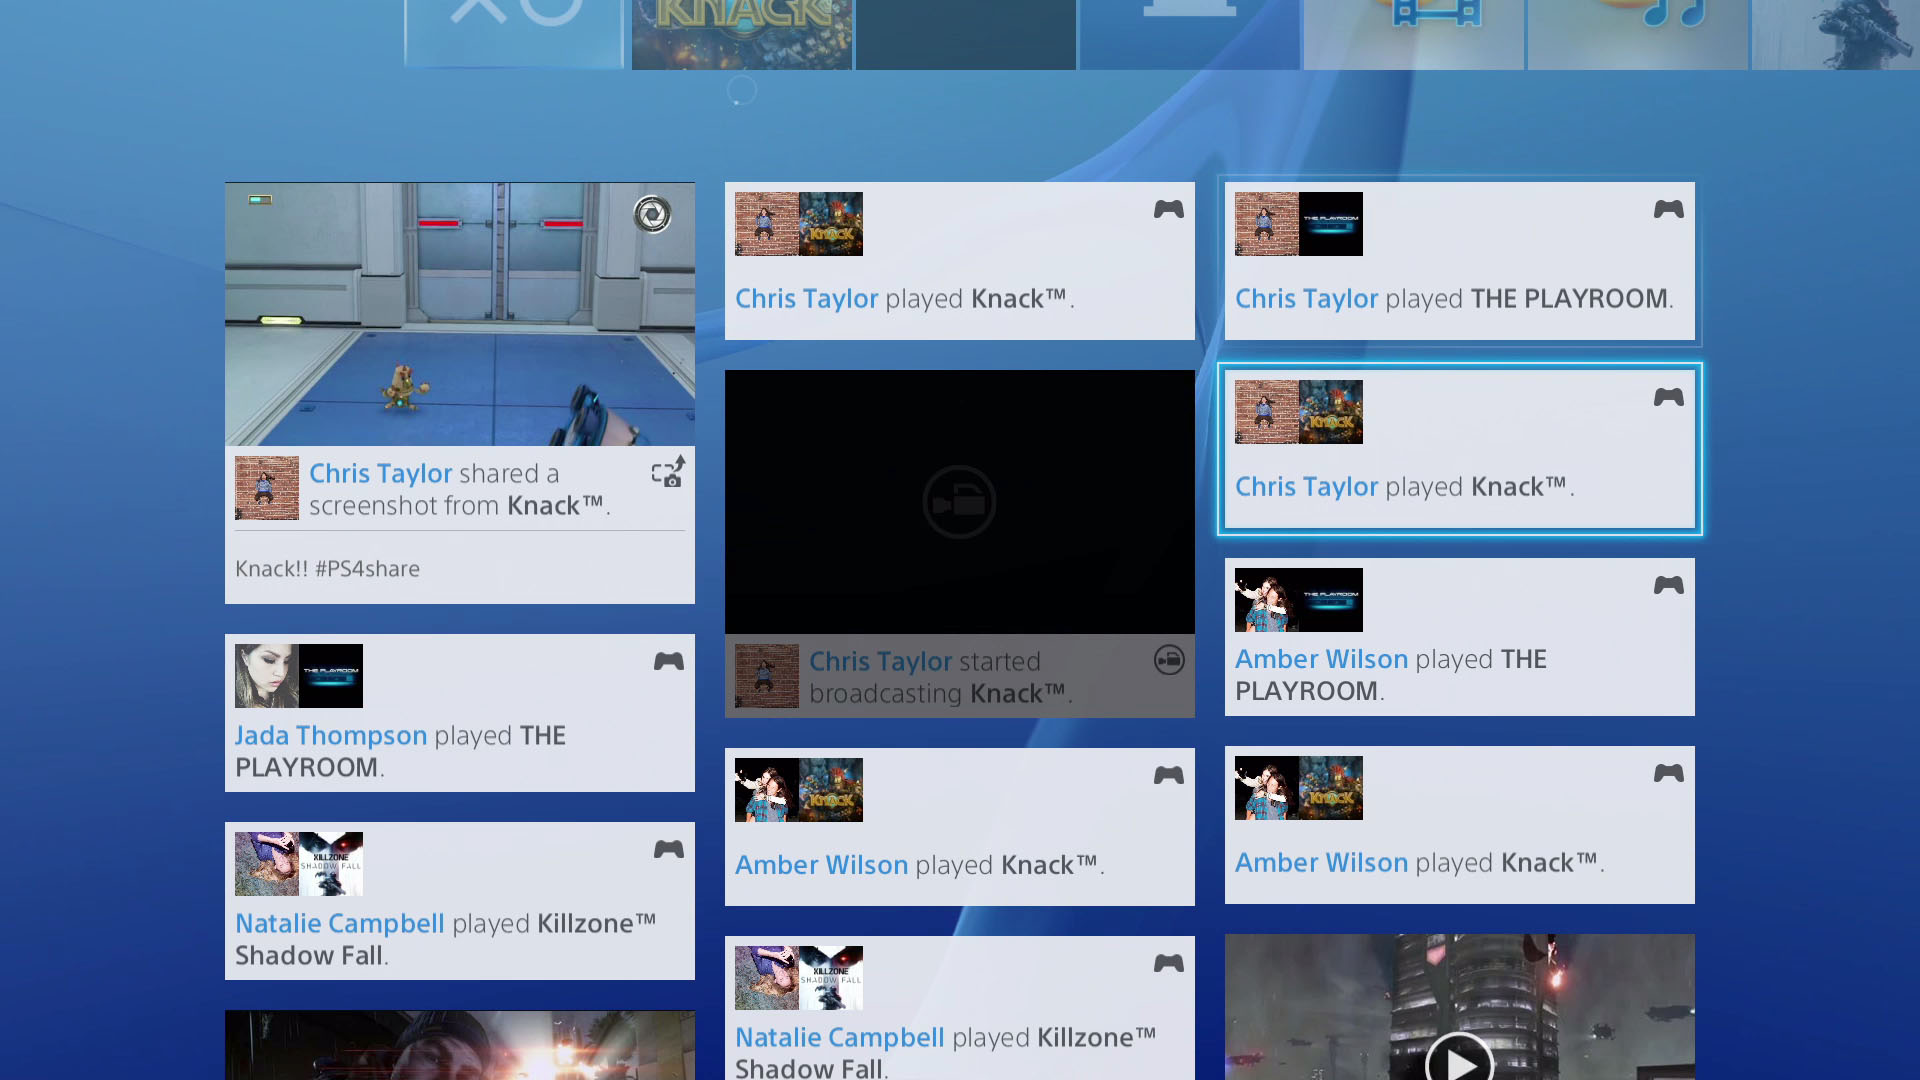
Task: Click gamepad icon on unhighlighted Chris Taylor Knack card
Action: (1169, 209)
